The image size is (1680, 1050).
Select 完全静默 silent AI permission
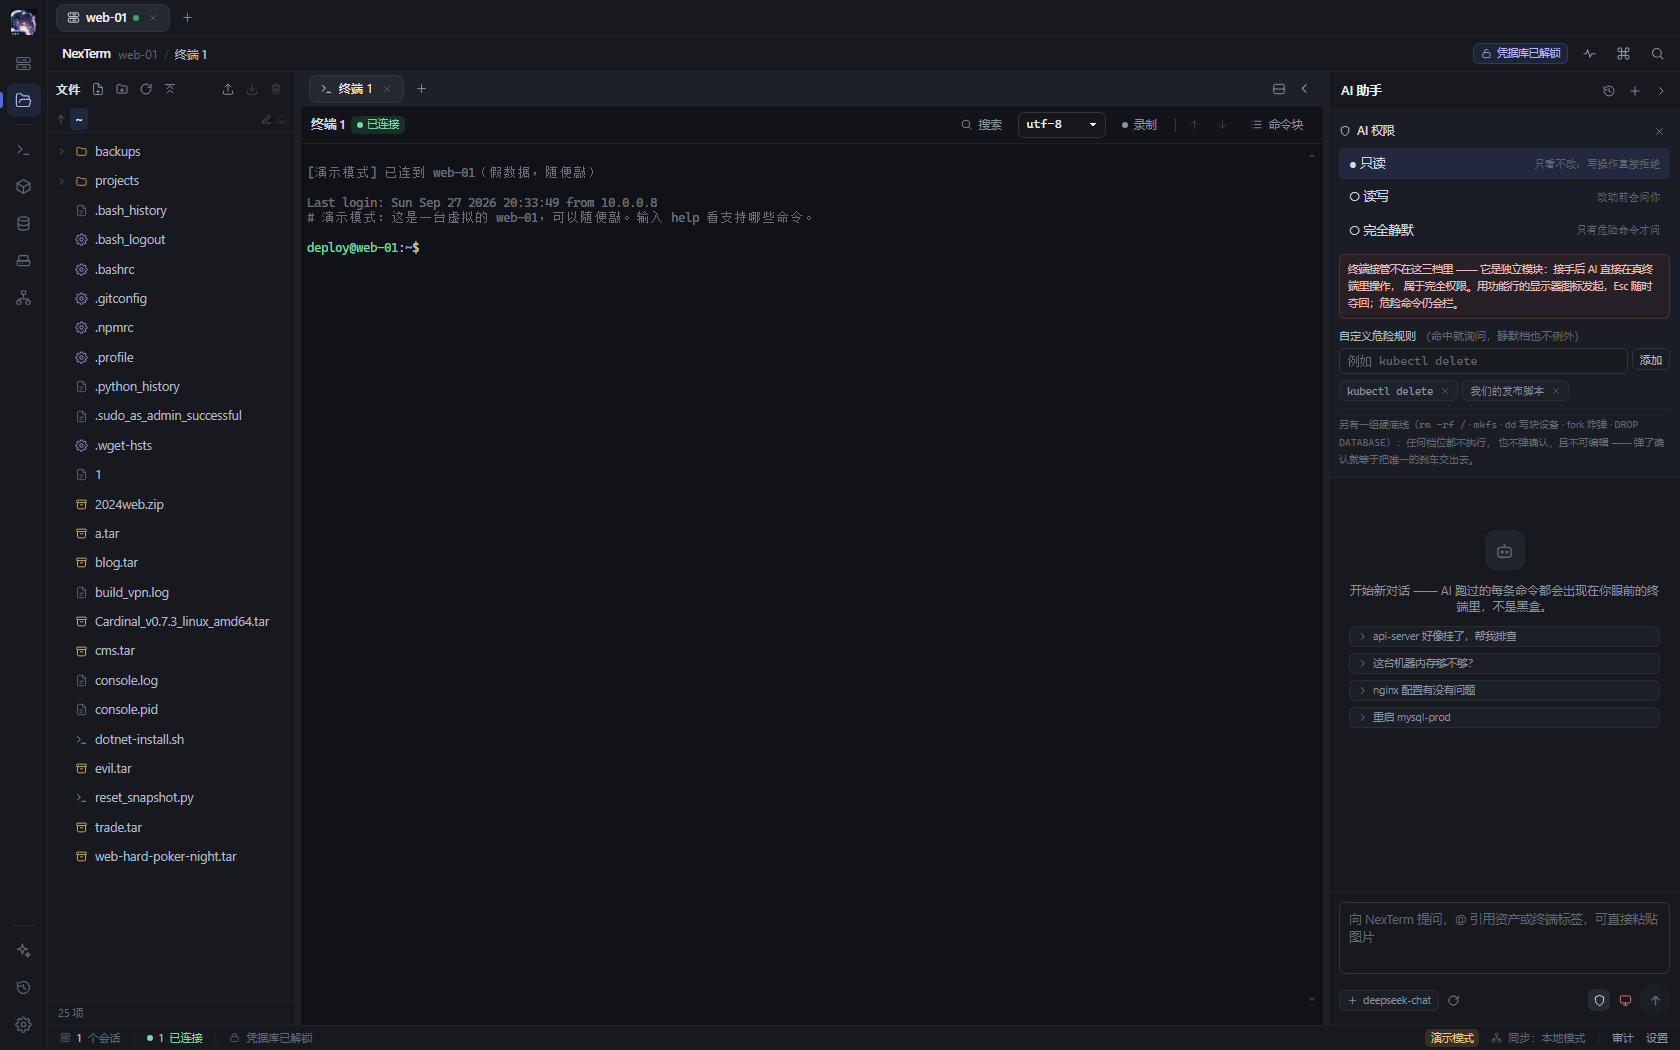1504,230
